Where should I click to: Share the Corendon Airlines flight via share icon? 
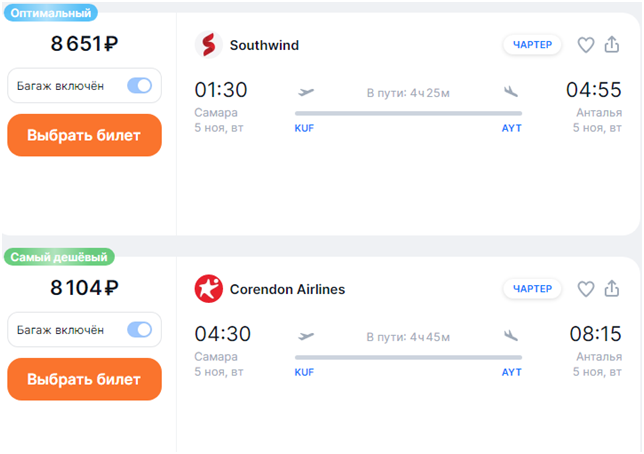pos(612,288)
